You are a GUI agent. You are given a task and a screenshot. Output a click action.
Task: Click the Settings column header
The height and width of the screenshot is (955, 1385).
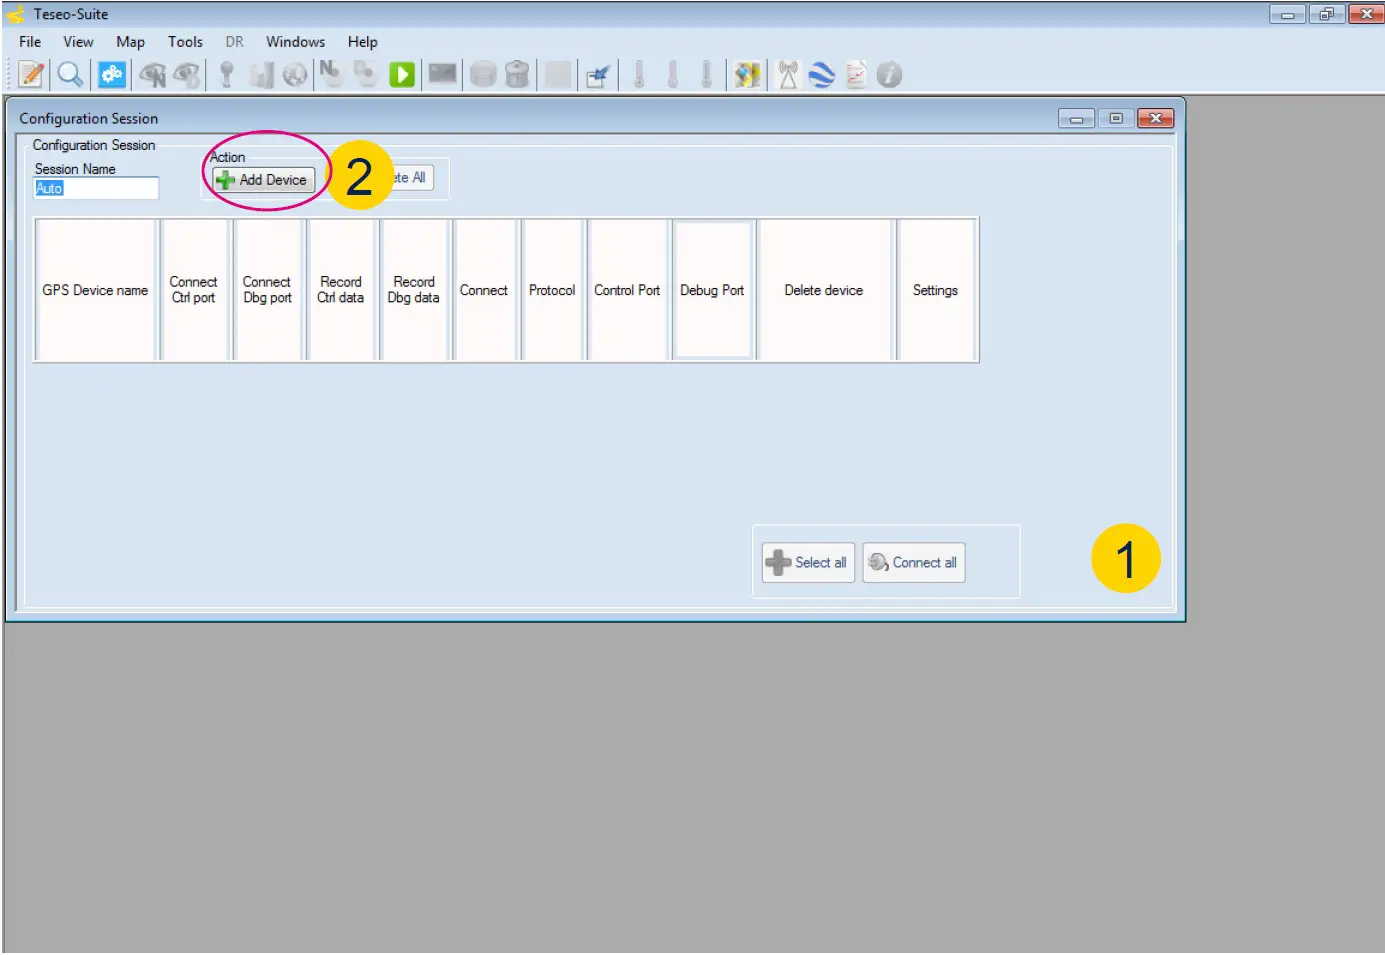click(936, 290)
